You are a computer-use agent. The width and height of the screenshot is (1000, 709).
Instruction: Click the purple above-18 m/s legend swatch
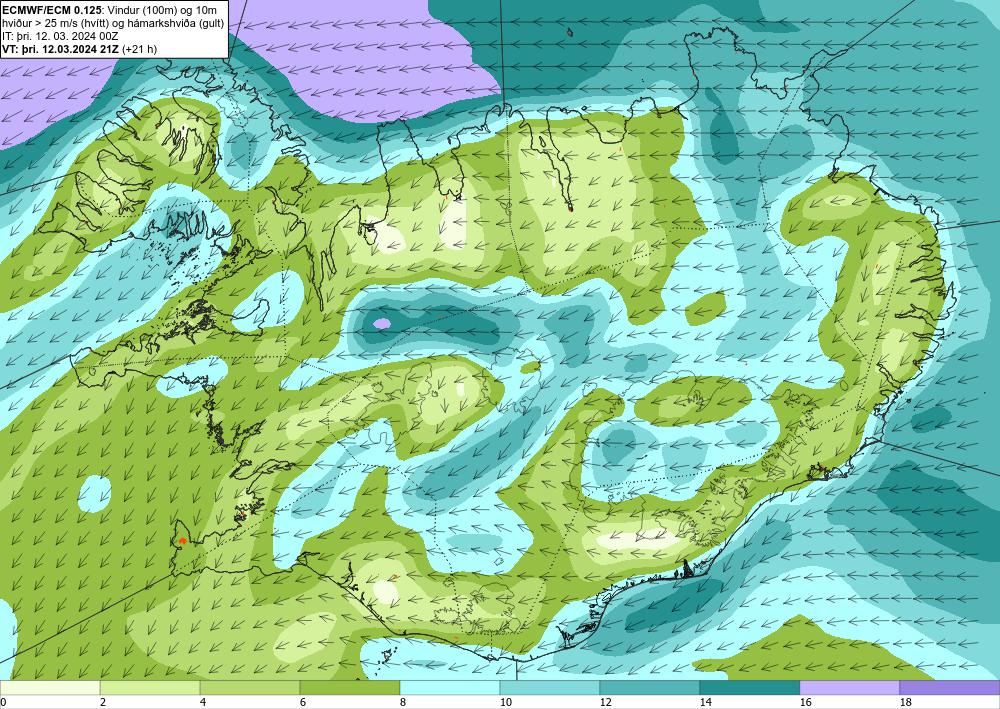pyautogui.click(x=950, y=688)
